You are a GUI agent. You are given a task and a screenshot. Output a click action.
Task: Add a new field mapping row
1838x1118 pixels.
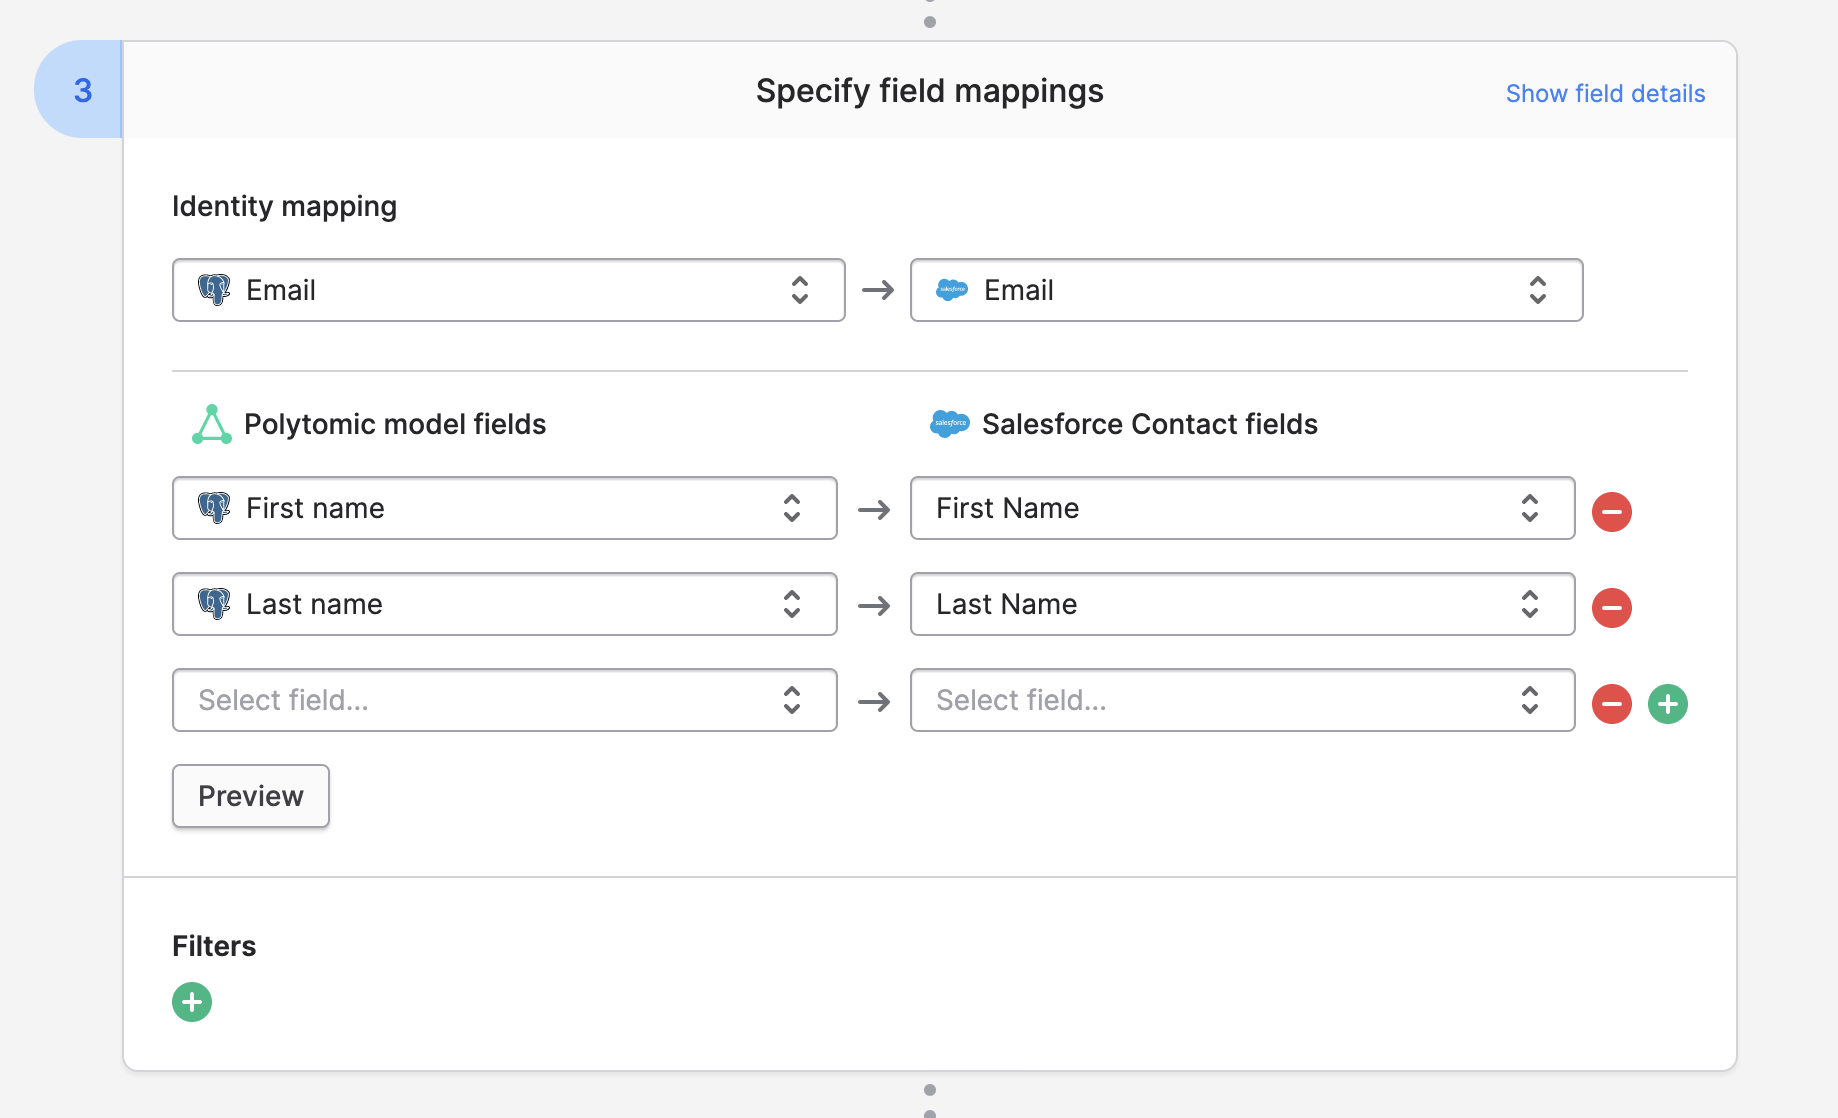coord(1667,703)
